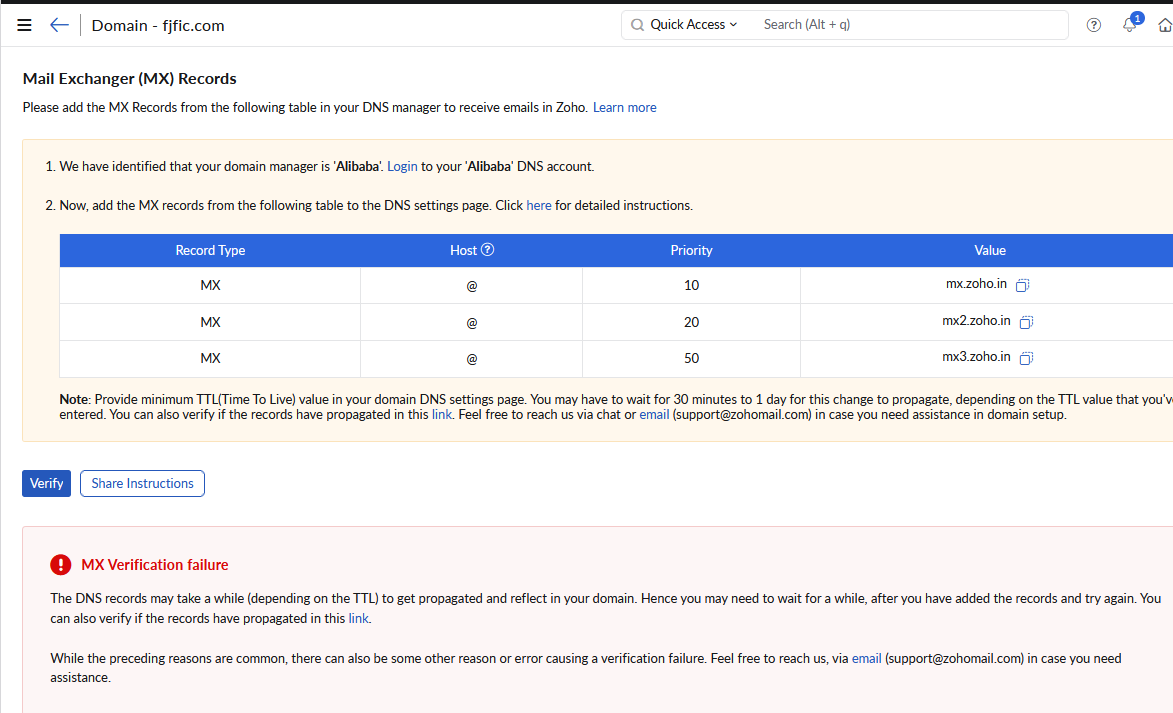The width and height of the screenshot is (1173, 713).
Task: Click Mail Exchanger (MX) Records heading
Action: point(129,79)
